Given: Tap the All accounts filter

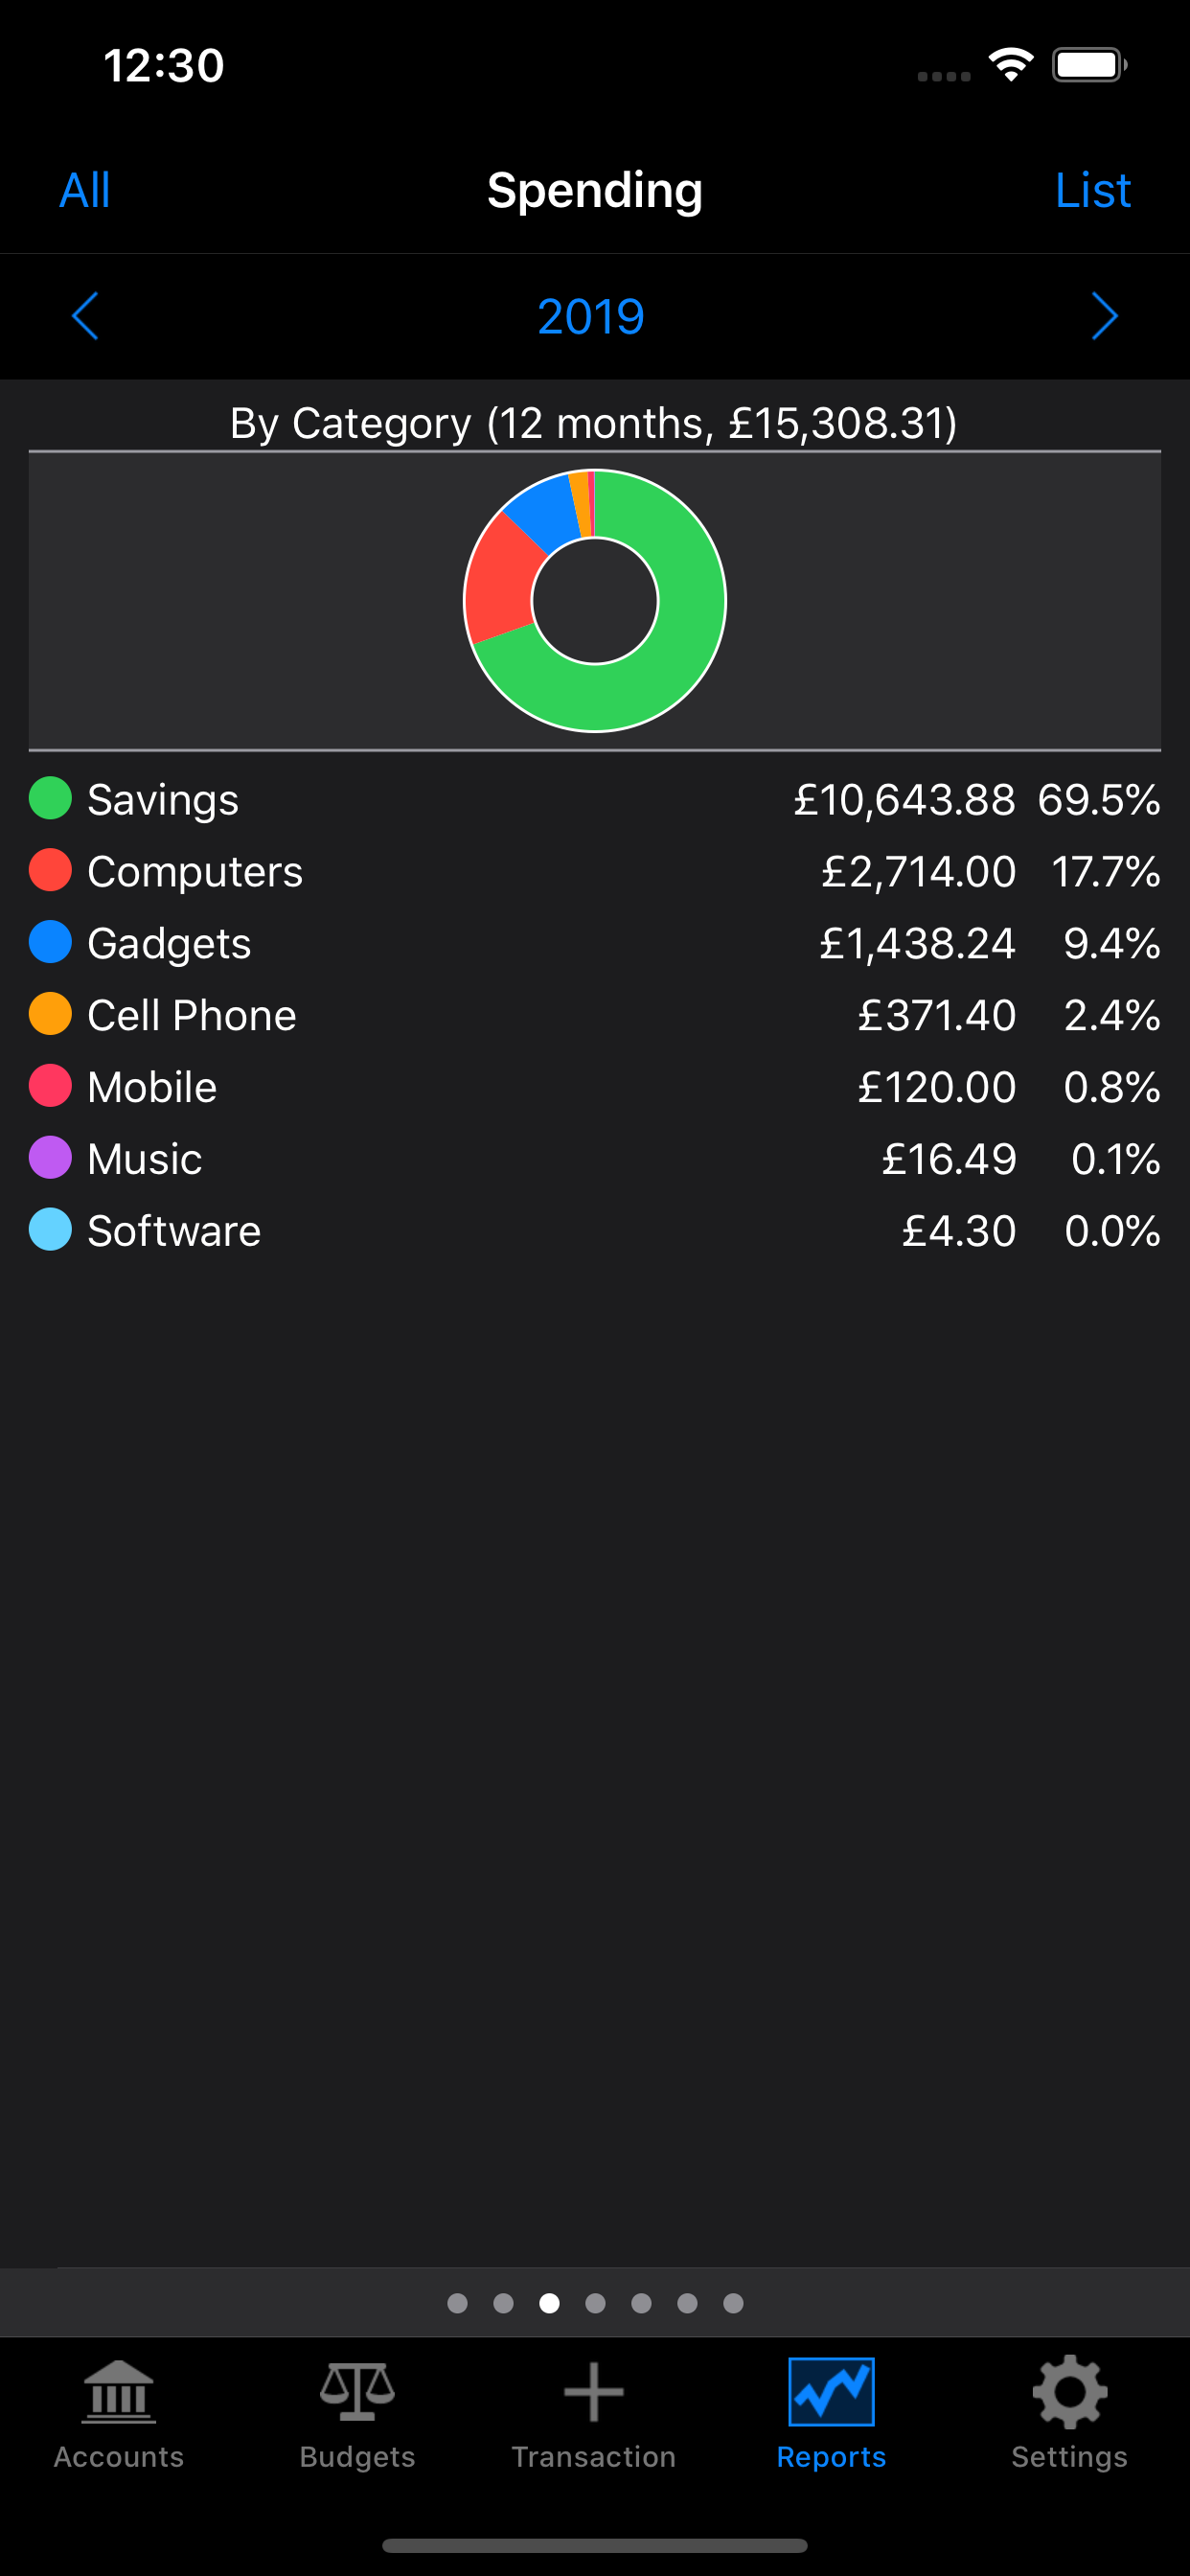Looking at the screenshot, I should 85,190.
